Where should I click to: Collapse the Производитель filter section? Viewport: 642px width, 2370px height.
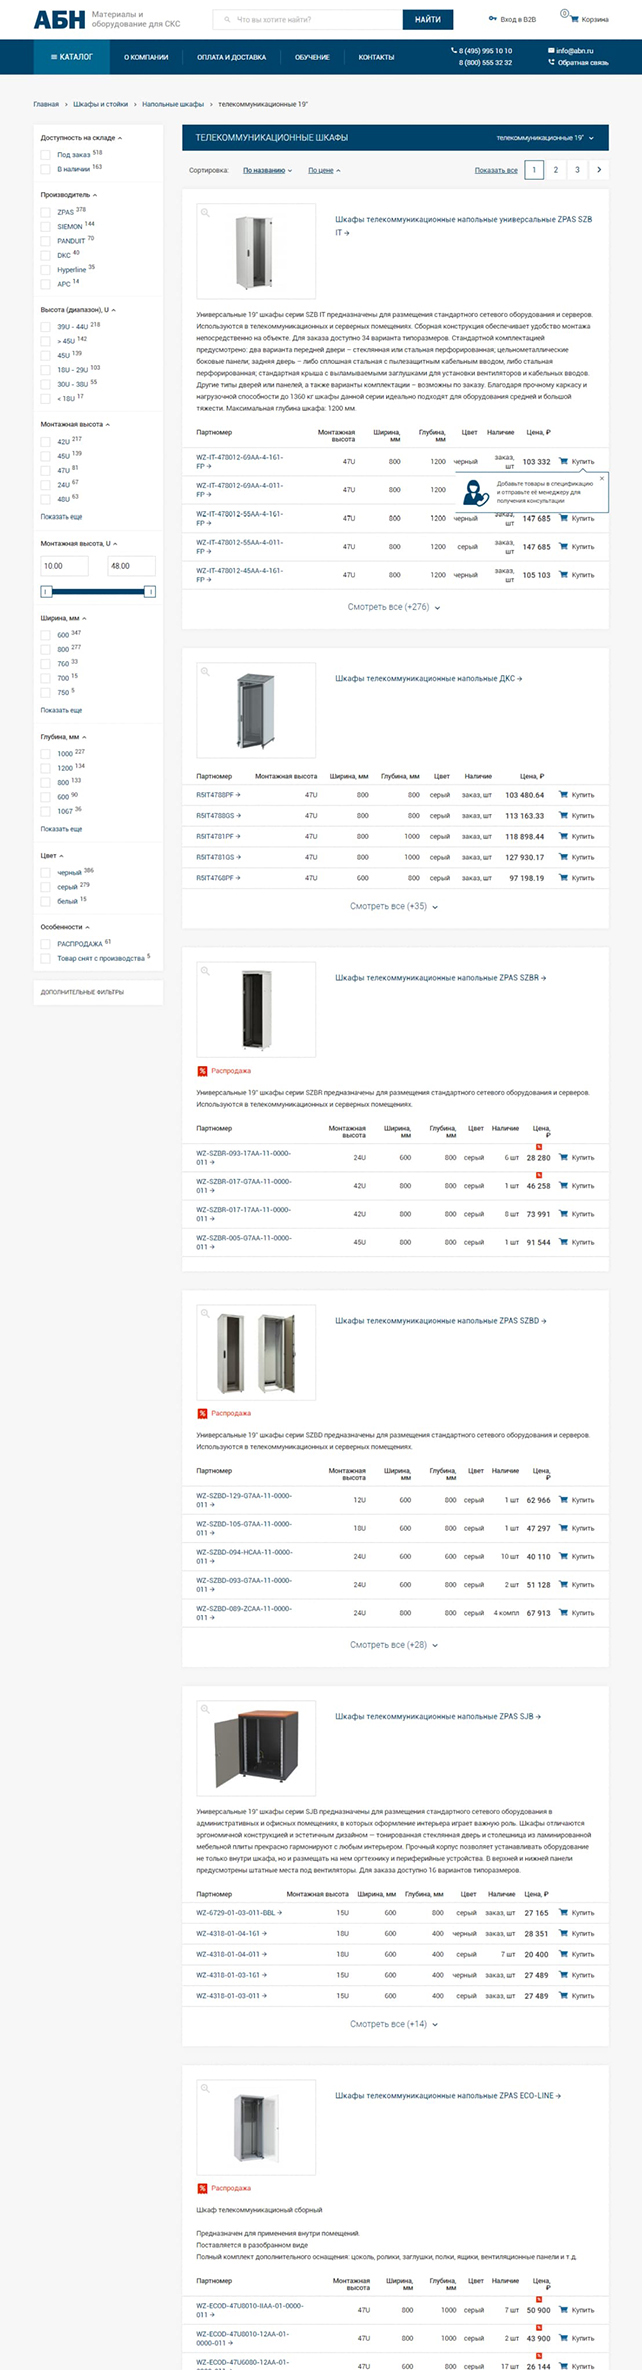tap(69, 195)
